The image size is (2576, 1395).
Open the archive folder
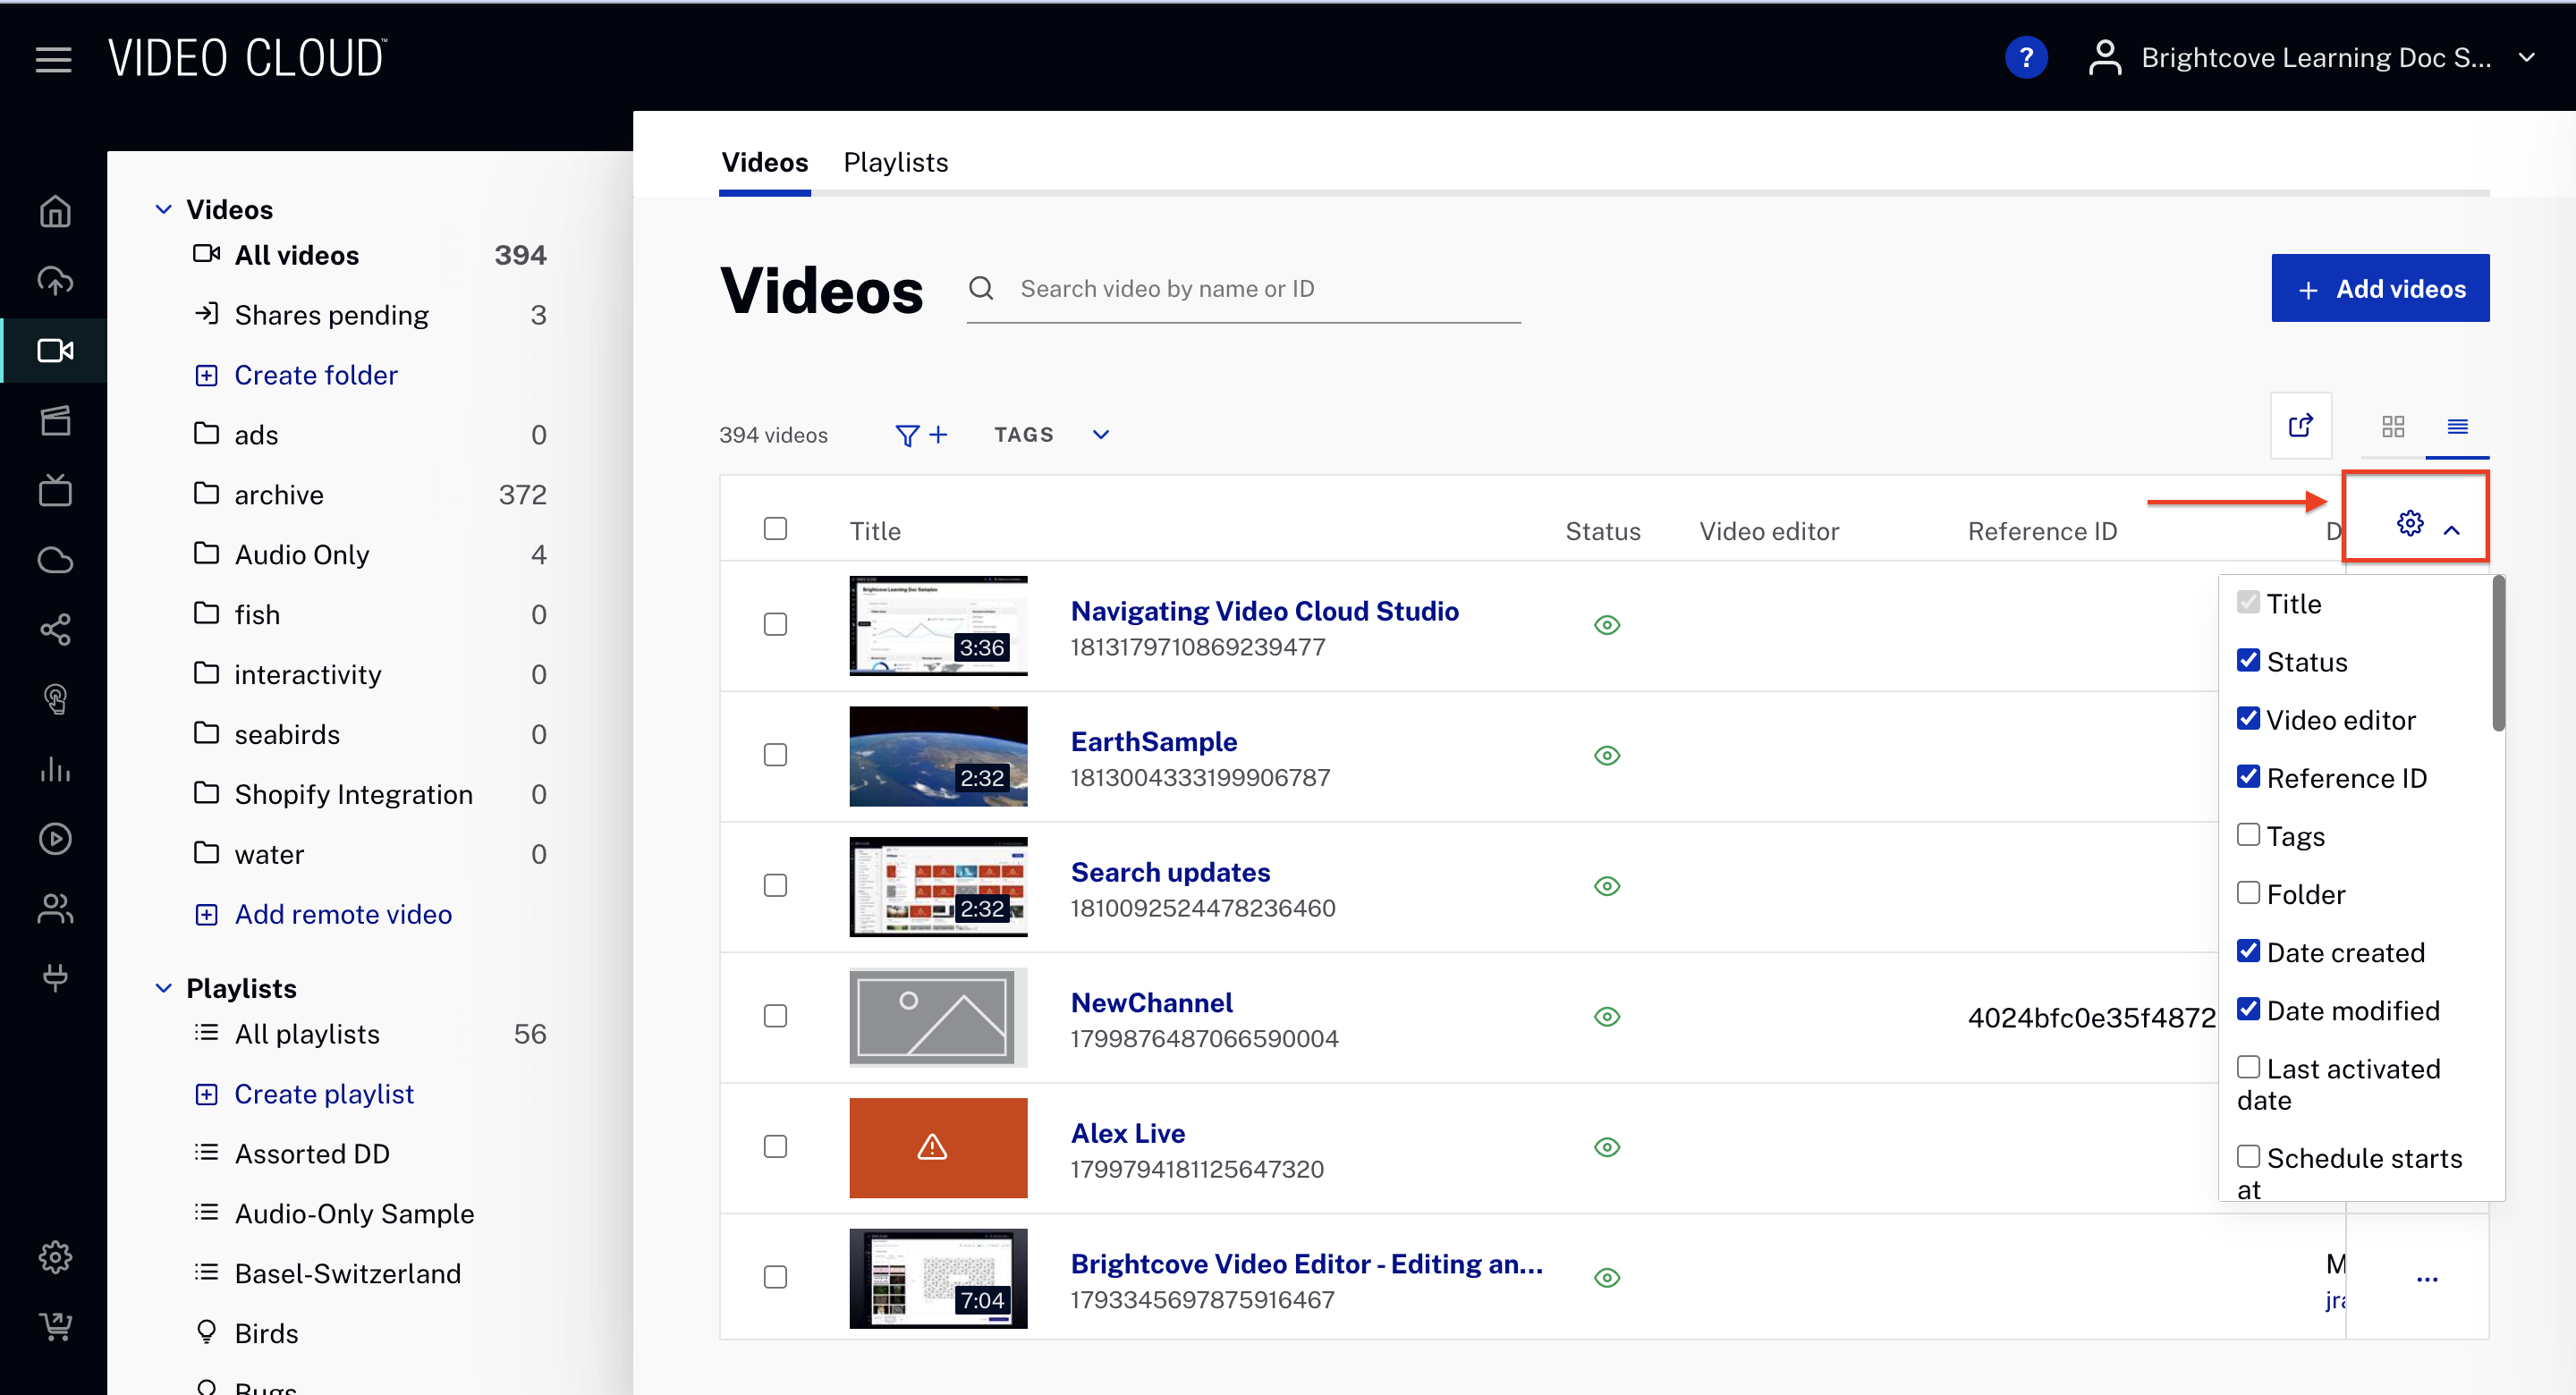279,495
